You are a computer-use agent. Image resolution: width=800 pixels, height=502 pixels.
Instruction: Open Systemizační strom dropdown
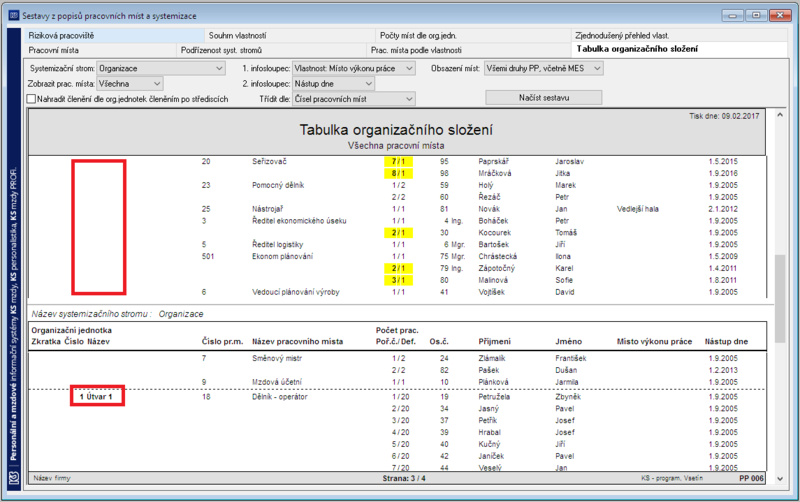161,68
